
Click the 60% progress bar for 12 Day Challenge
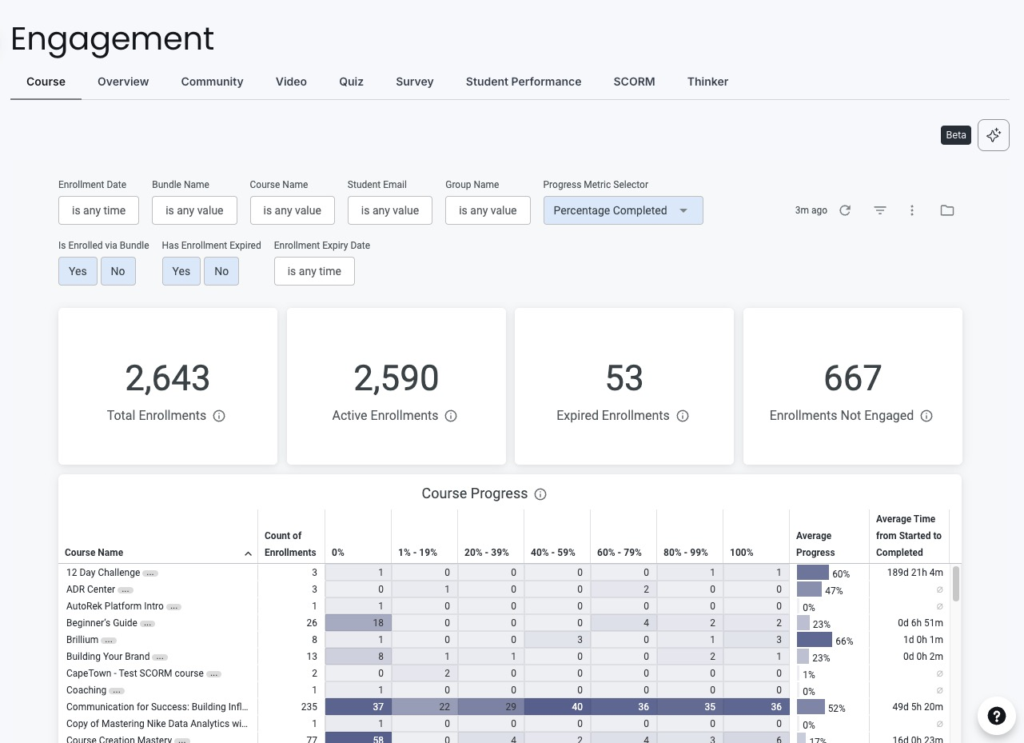[812, 573]
